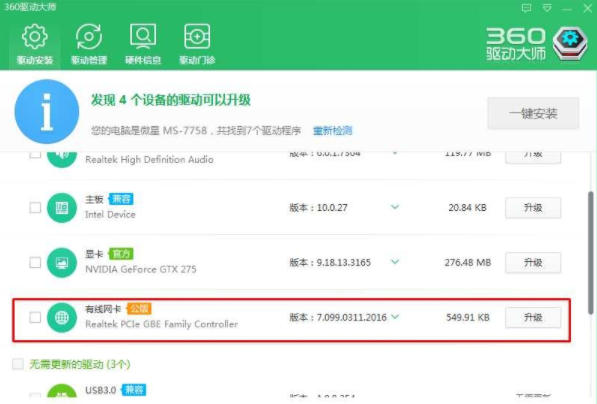597x404 pixels.
Task: Click the 20.84 KB size value
Action: point(468,208)
